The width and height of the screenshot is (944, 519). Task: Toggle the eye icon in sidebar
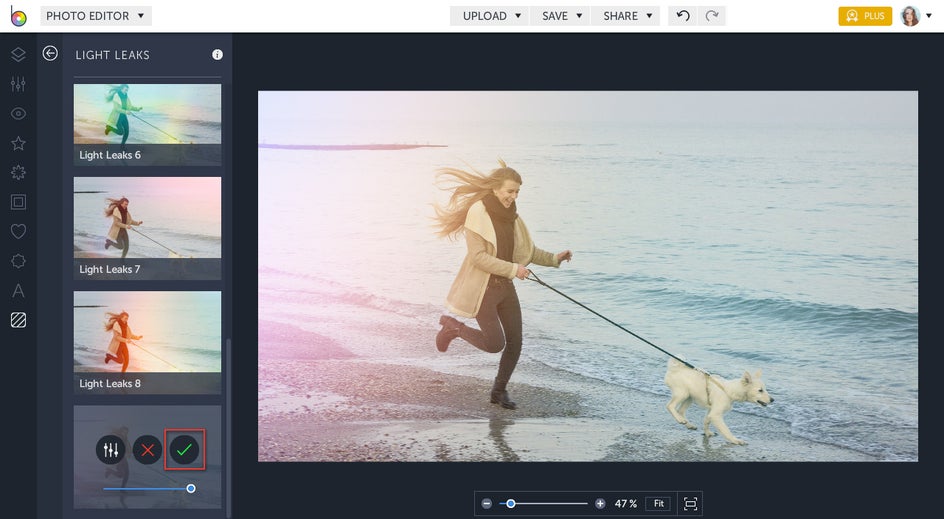tap(18, 114)
